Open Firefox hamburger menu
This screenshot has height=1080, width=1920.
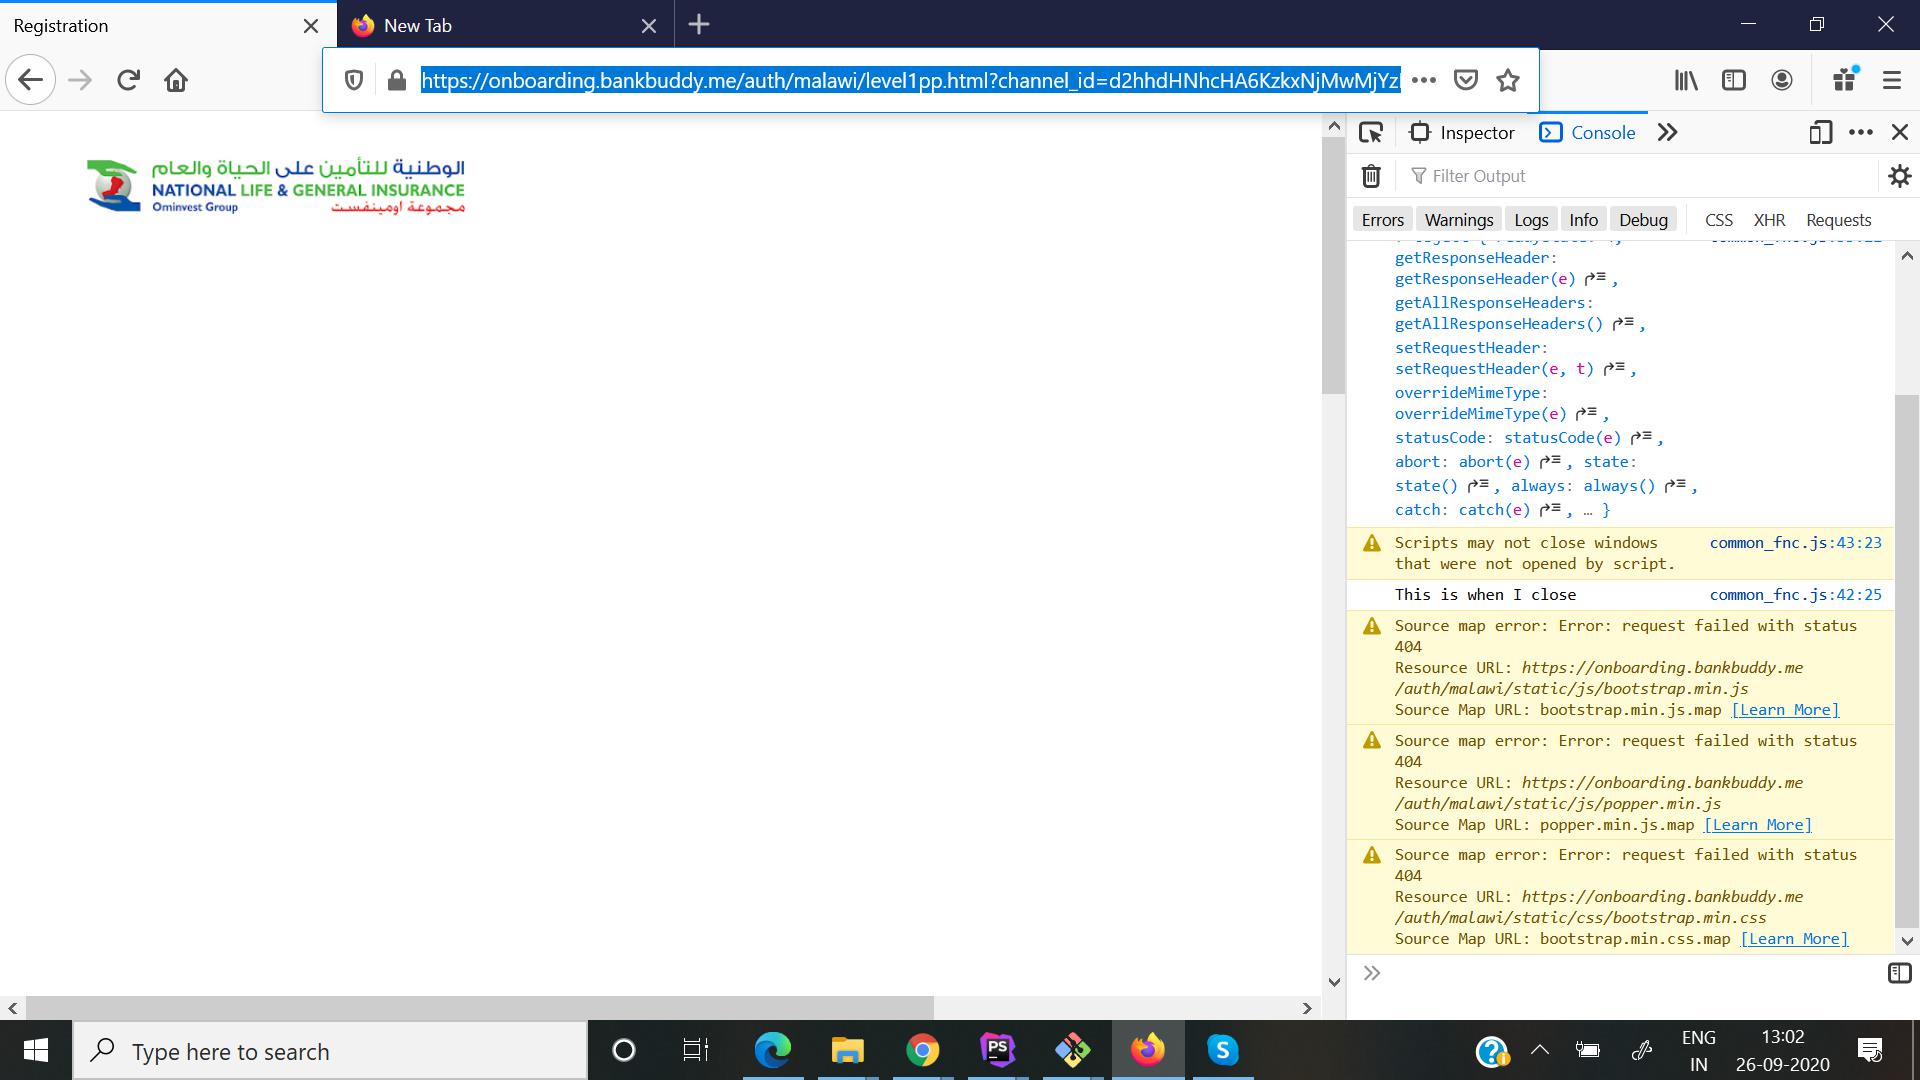(x=1892, y=80)
